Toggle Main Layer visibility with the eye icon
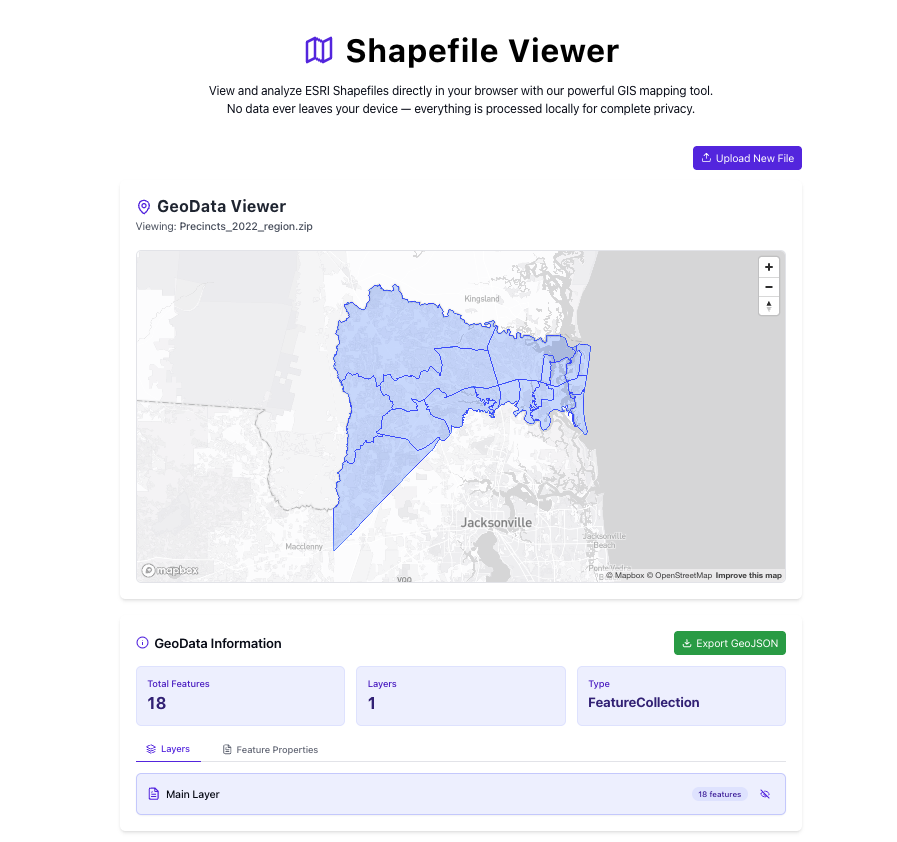This screenshot has height=842, width=897. click(765, 794)
